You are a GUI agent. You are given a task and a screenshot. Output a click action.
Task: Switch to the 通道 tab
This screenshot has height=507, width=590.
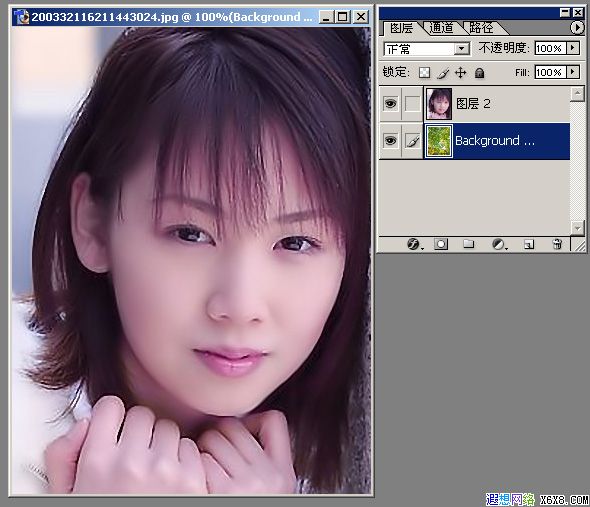(x=441, y=28)
